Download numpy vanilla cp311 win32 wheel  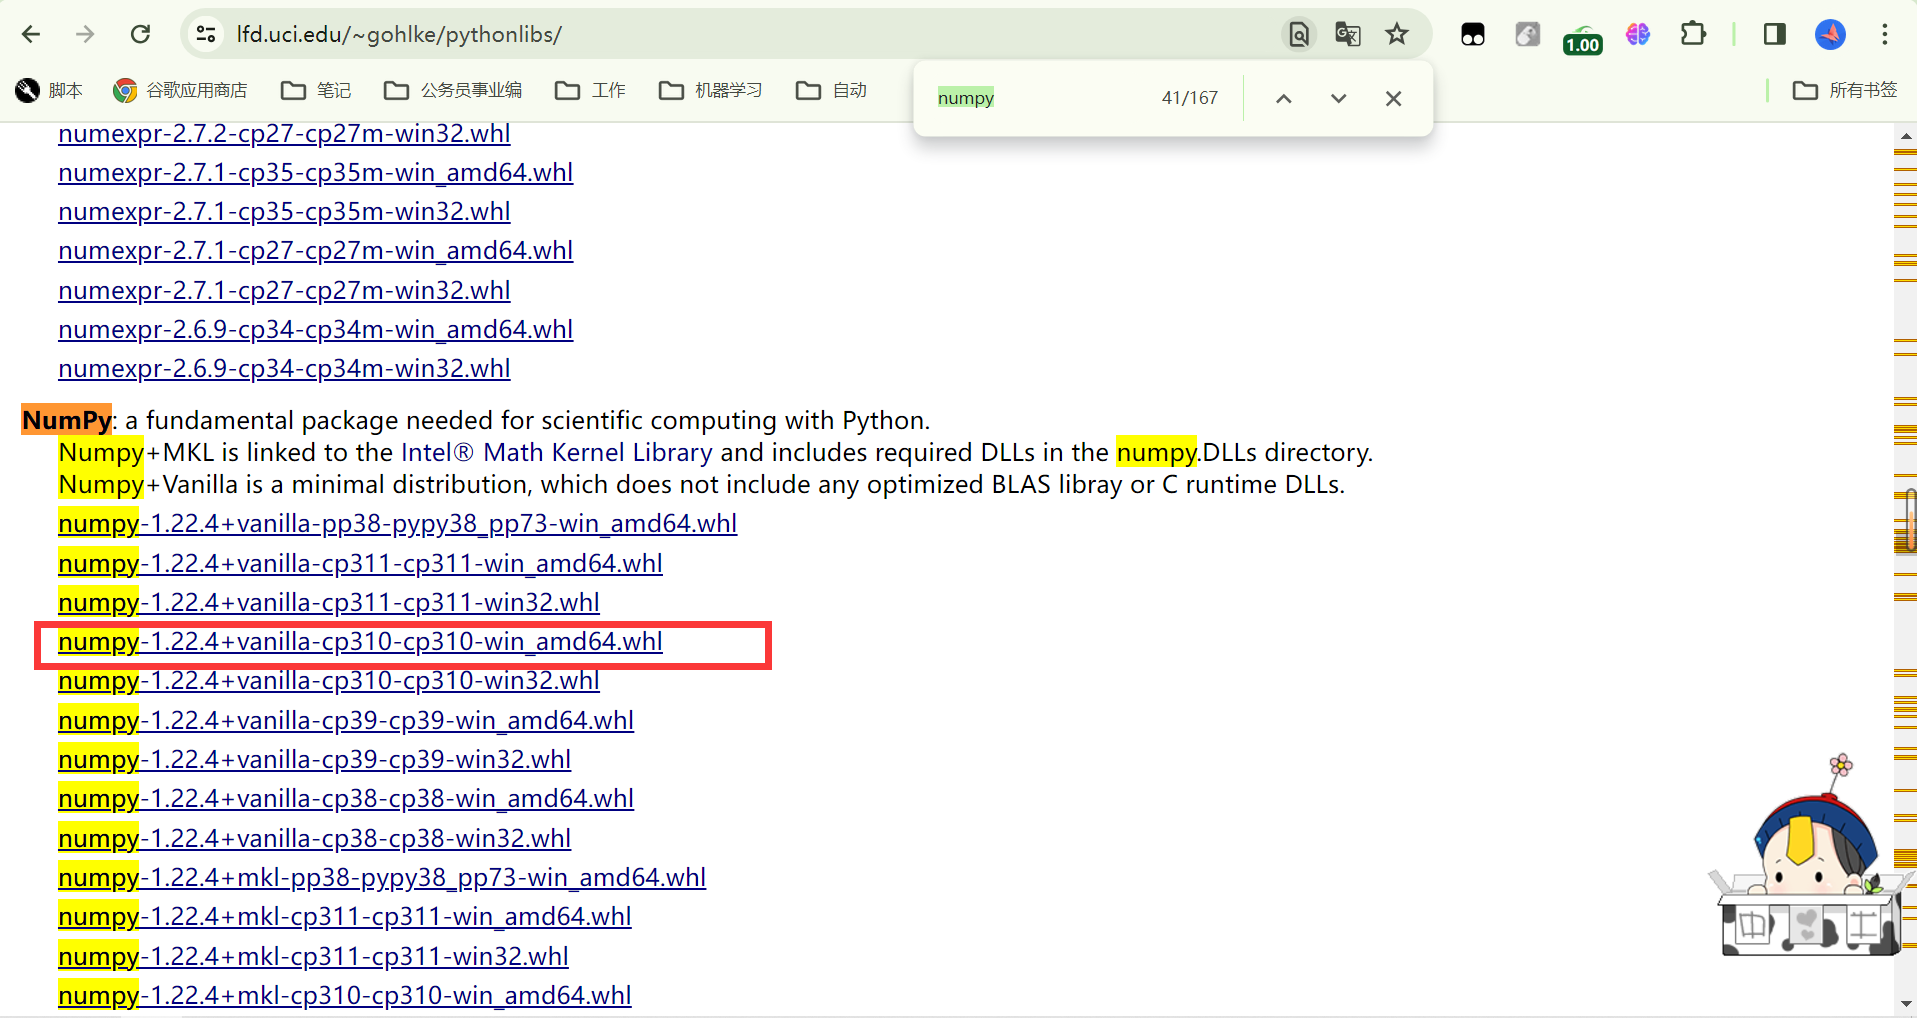pyautogui.click(x=329, y=603)
